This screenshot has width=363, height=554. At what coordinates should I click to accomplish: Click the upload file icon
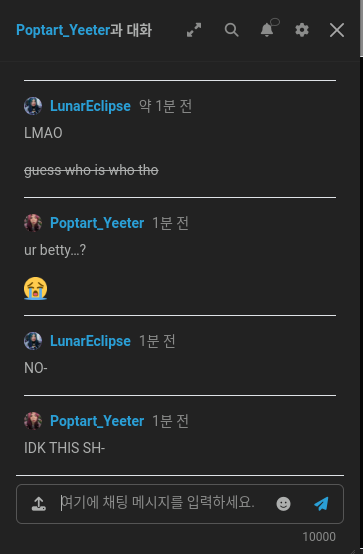[39, 503]
